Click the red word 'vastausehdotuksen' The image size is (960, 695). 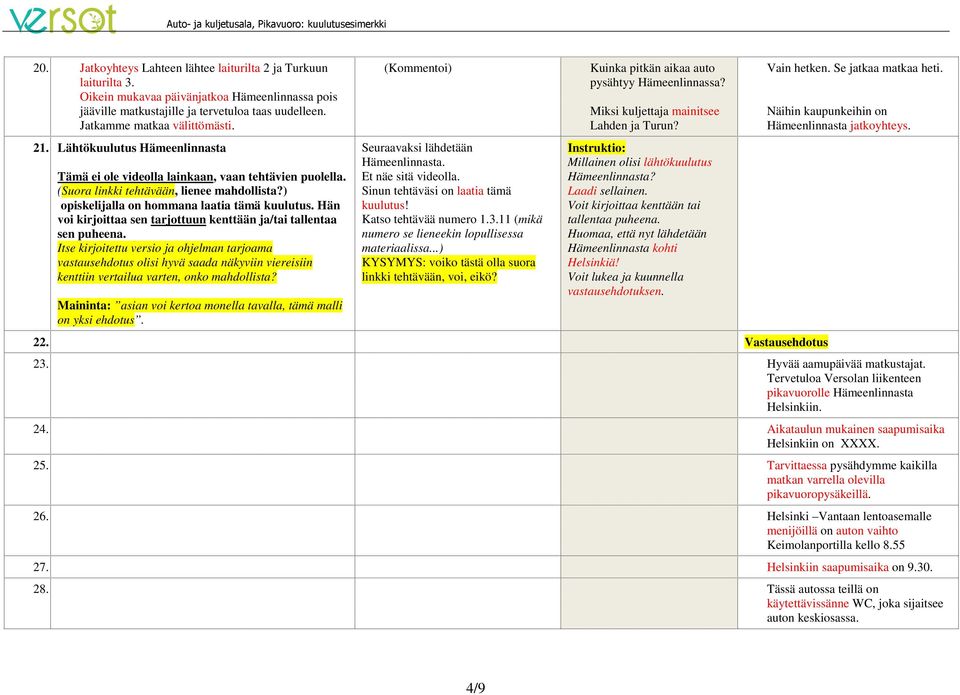pos(614,291)
